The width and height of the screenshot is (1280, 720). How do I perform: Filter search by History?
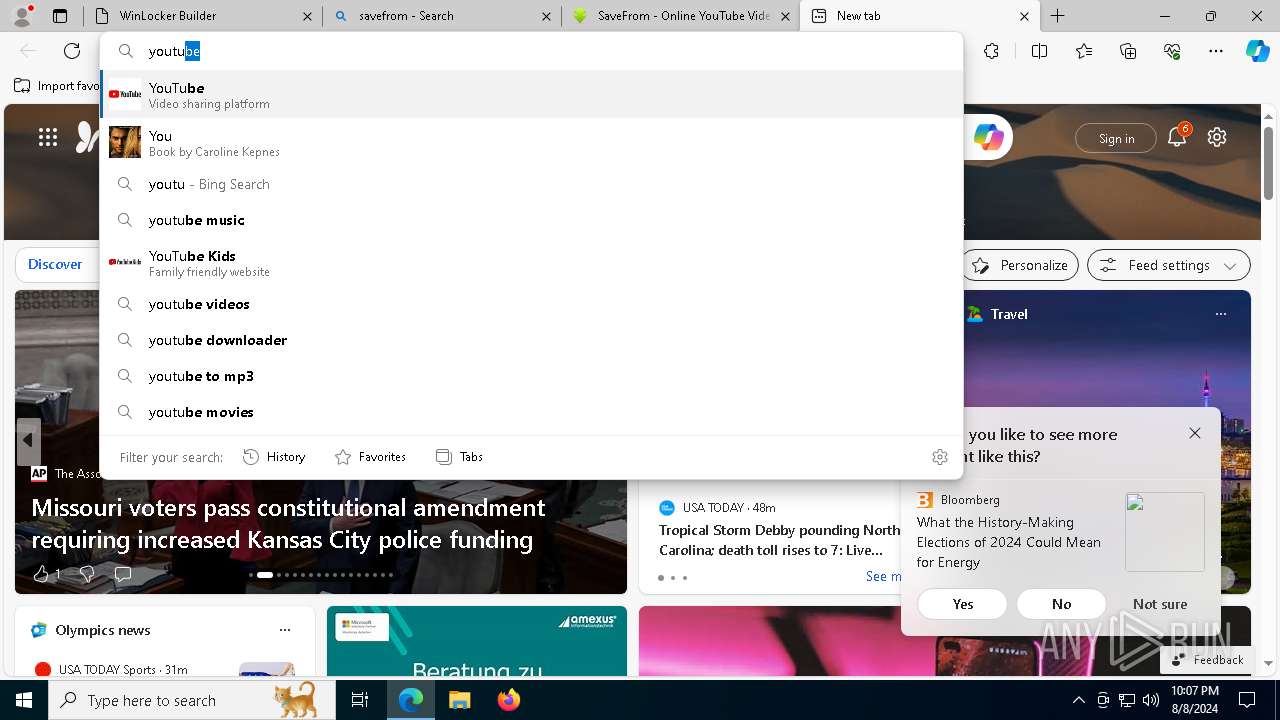(x=274, y=457)
